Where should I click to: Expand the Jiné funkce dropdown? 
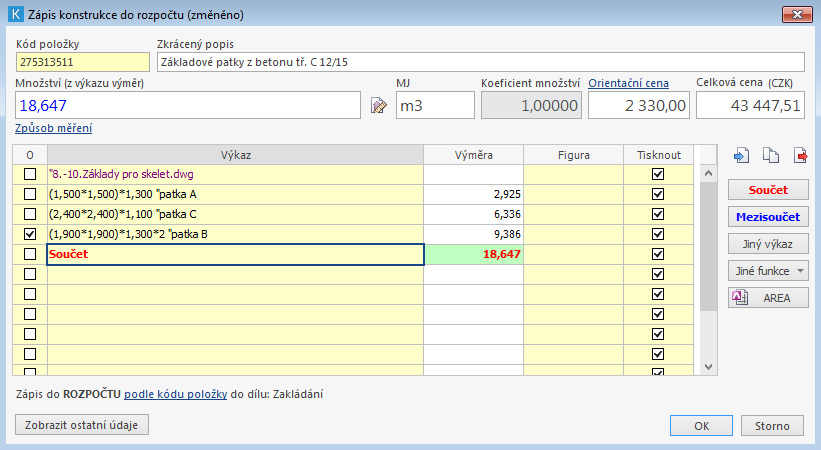pos(768,271)
